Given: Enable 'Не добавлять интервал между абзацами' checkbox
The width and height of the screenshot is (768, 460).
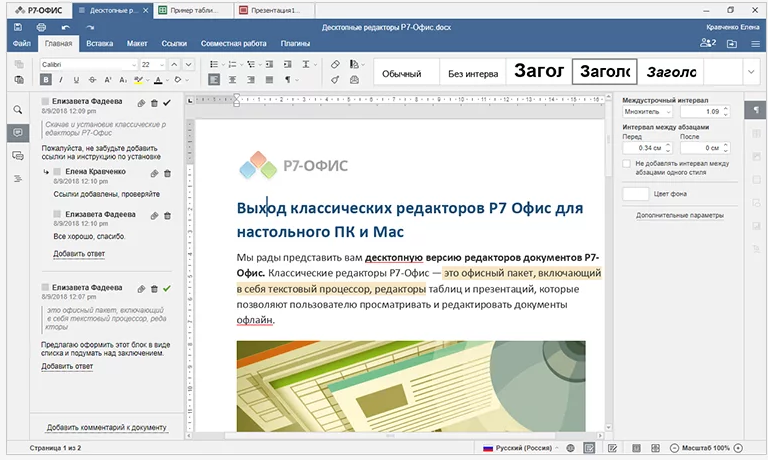Looking at the screenshot, I should click(627, 163).
